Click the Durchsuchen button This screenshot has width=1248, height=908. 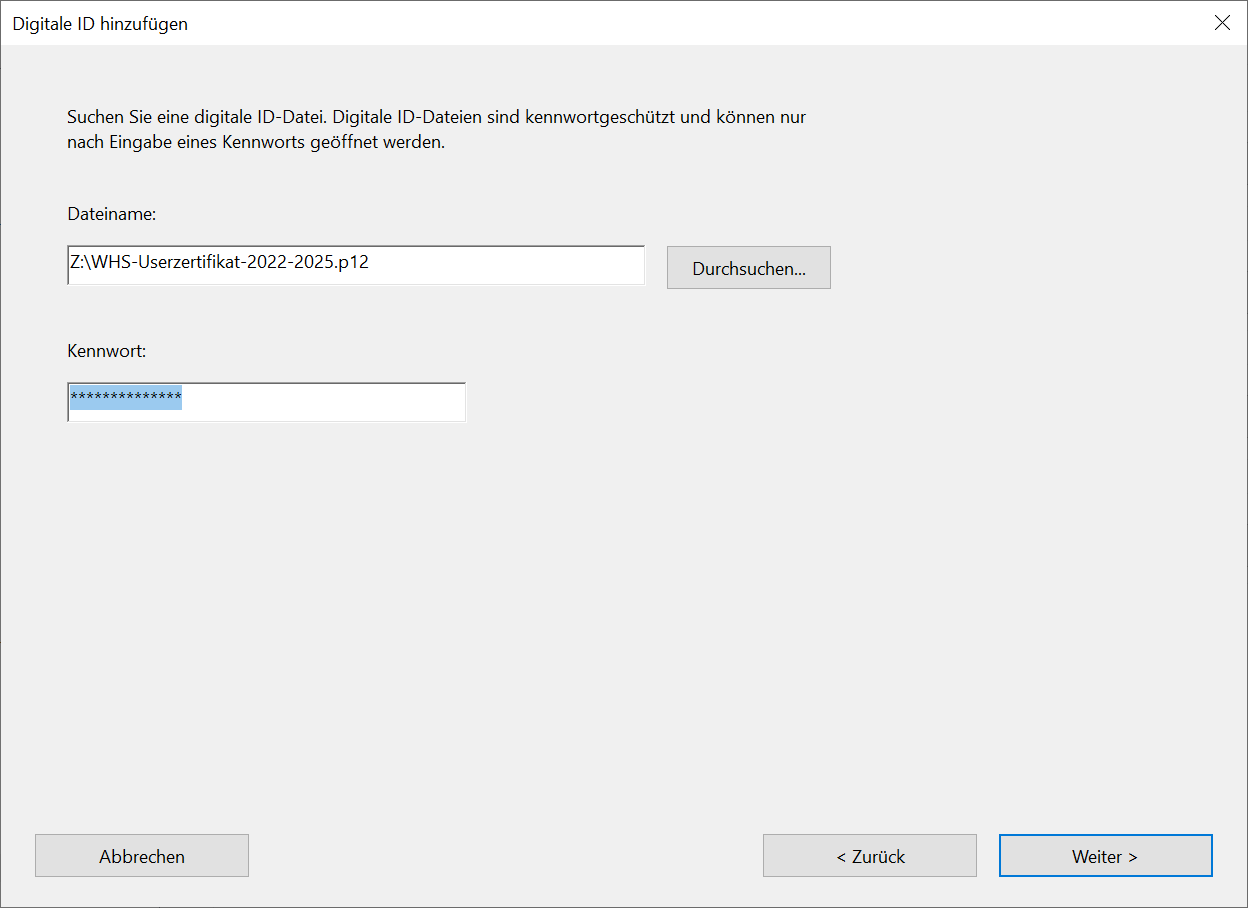tap(748, 268)
